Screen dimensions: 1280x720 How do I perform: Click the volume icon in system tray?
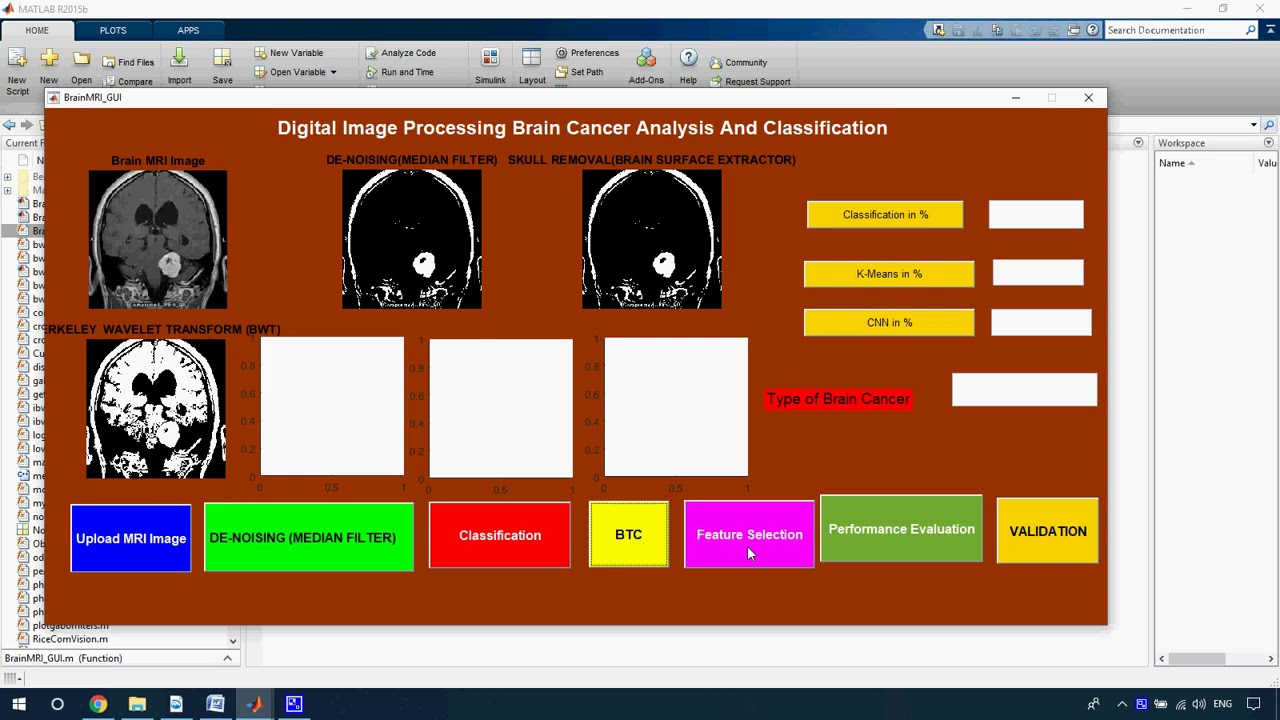tap(1199, 704)
